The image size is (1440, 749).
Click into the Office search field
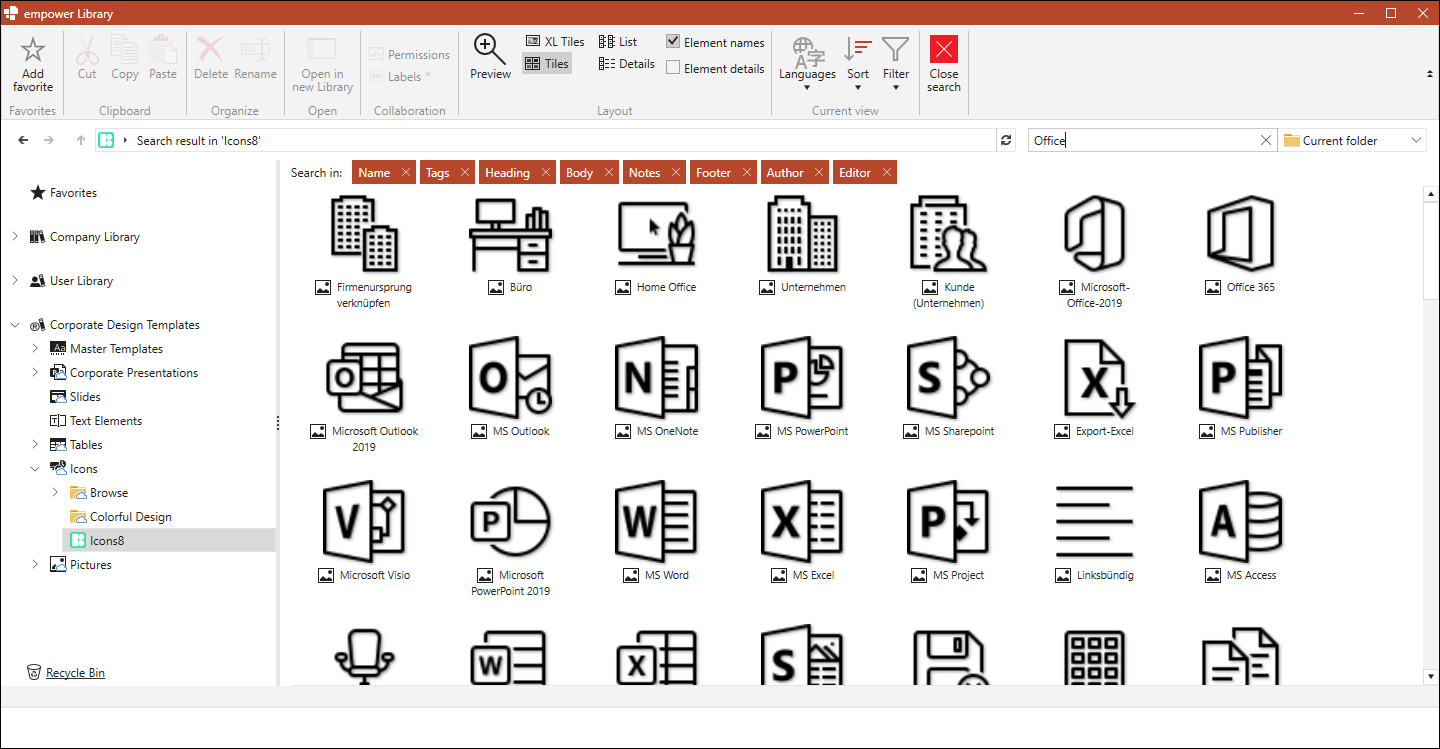1143,141
